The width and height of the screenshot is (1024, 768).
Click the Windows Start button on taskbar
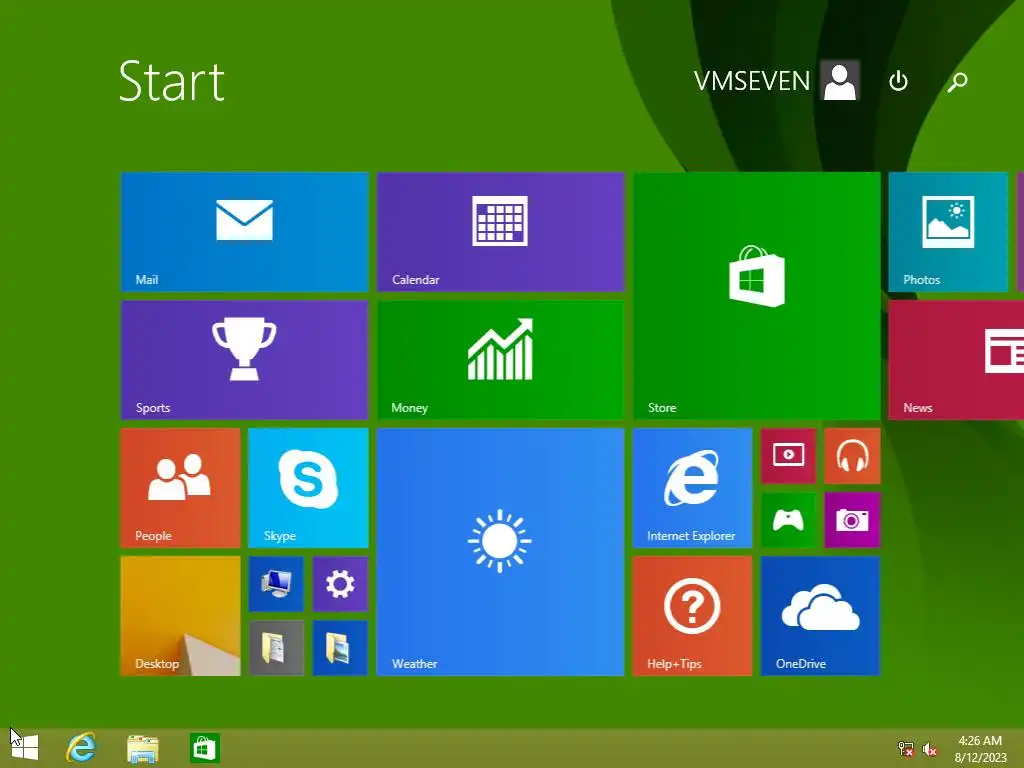pyautogui.click(x=24, y=748)
